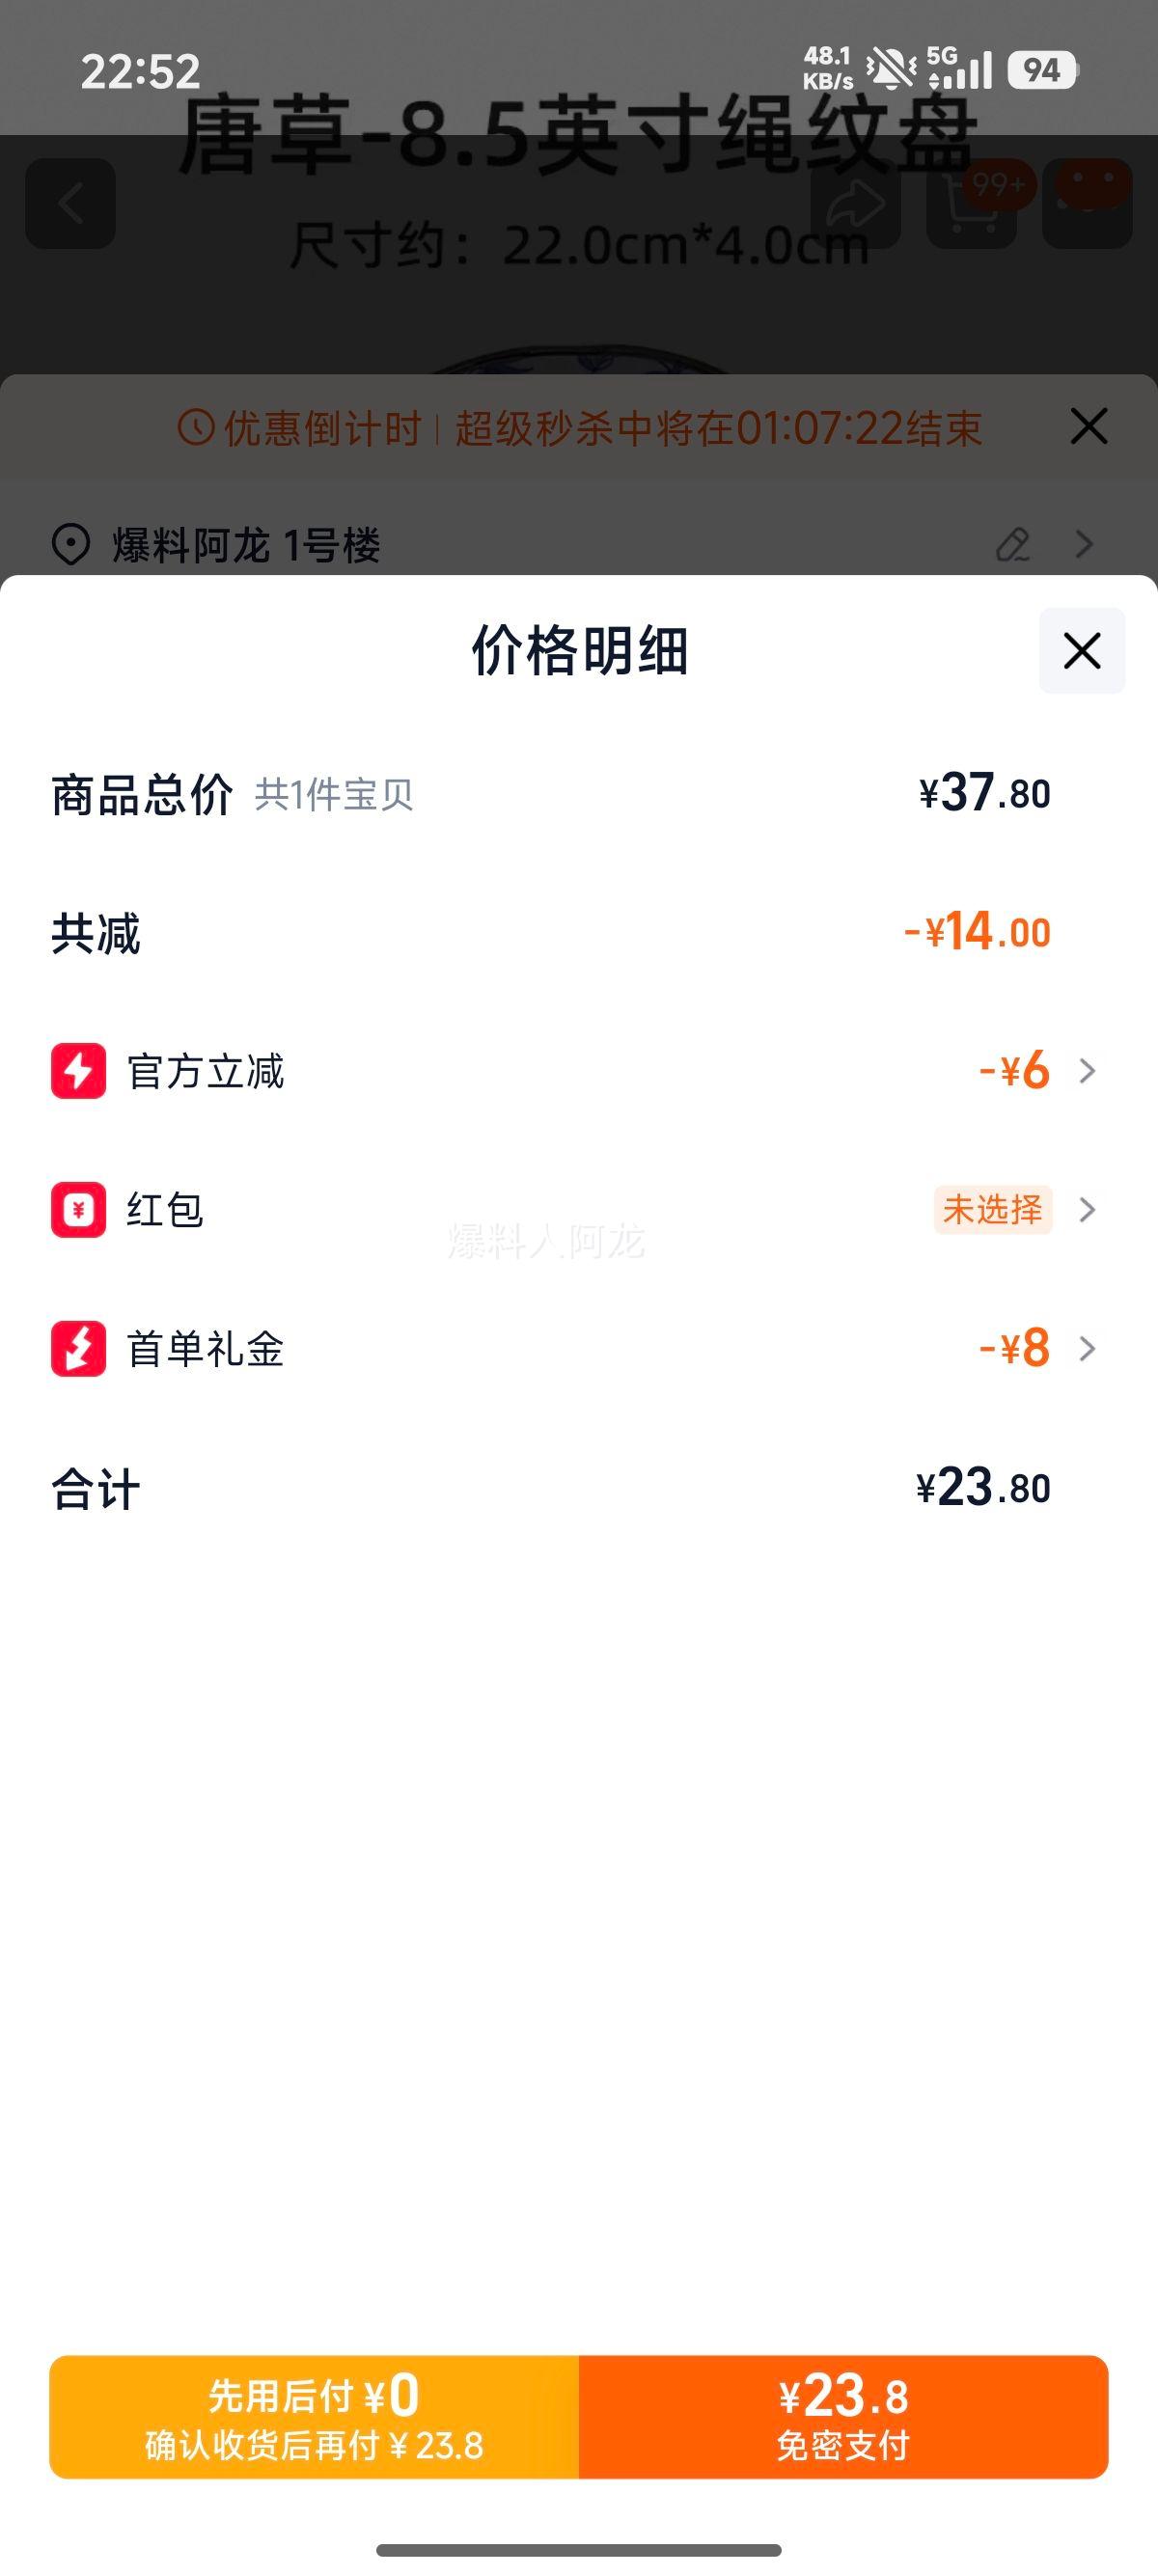Tap the red 官方立减 lightning icon
The width and height of the screenshot is (1158, 2576).
78,1071
